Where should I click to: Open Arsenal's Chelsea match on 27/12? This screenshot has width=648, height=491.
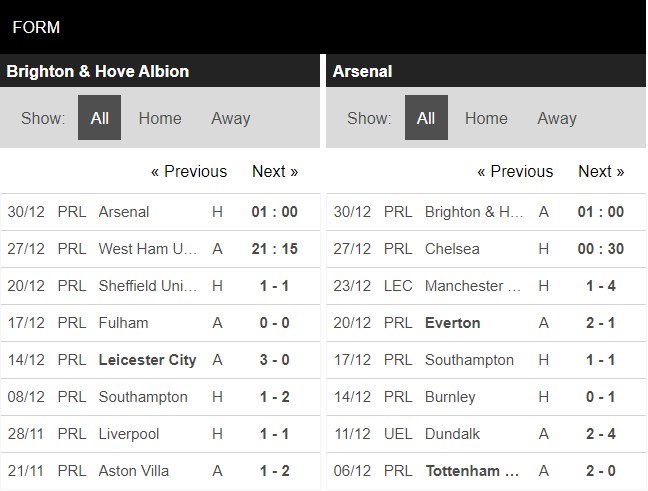coord(452,249)
